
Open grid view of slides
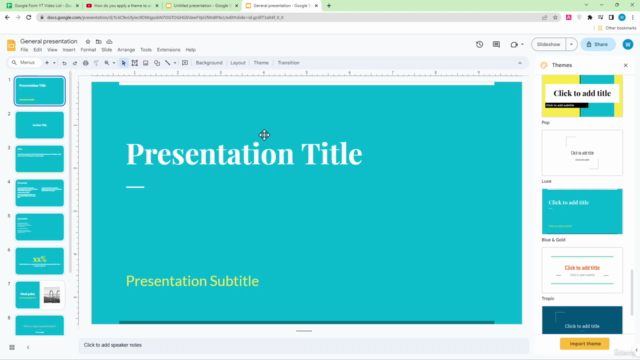[12, 347]
